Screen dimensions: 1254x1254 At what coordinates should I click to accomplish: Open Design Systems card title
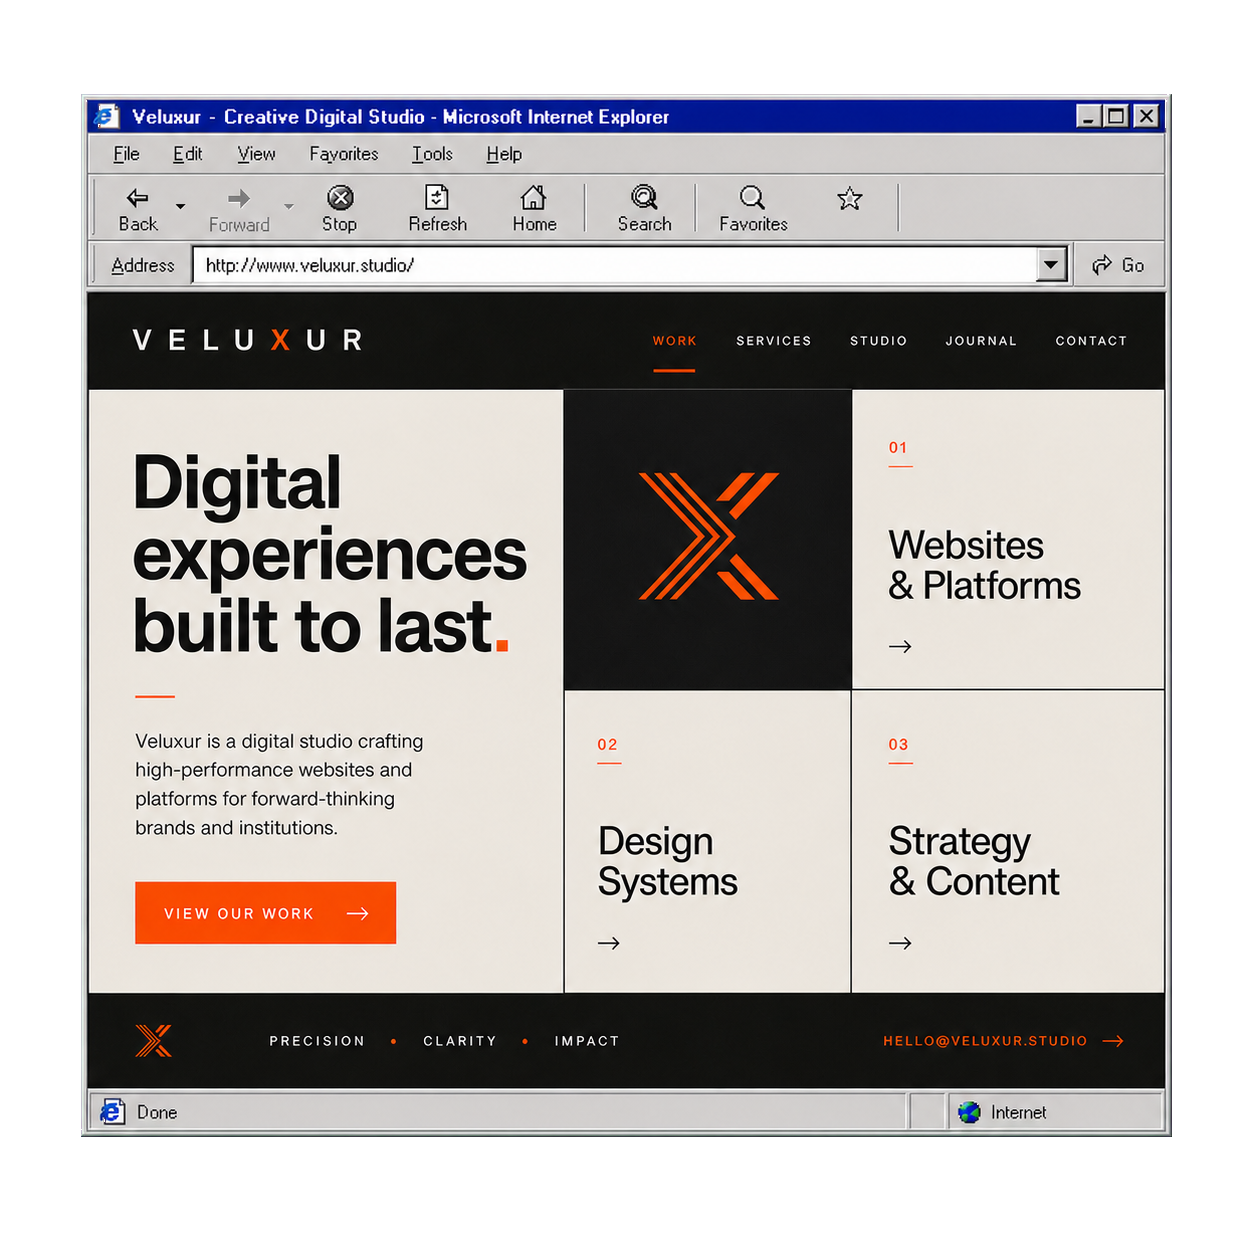667,861
